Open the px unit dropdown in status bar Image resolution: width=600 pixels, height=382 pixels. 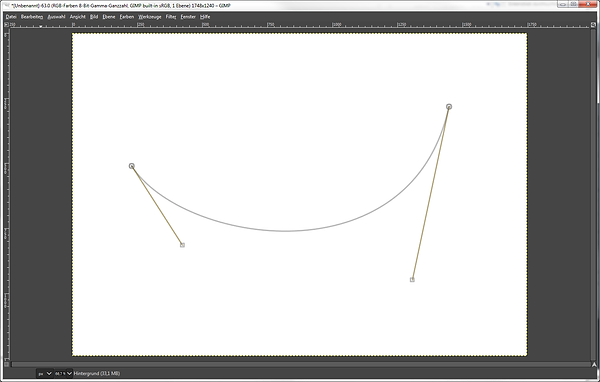44,373
